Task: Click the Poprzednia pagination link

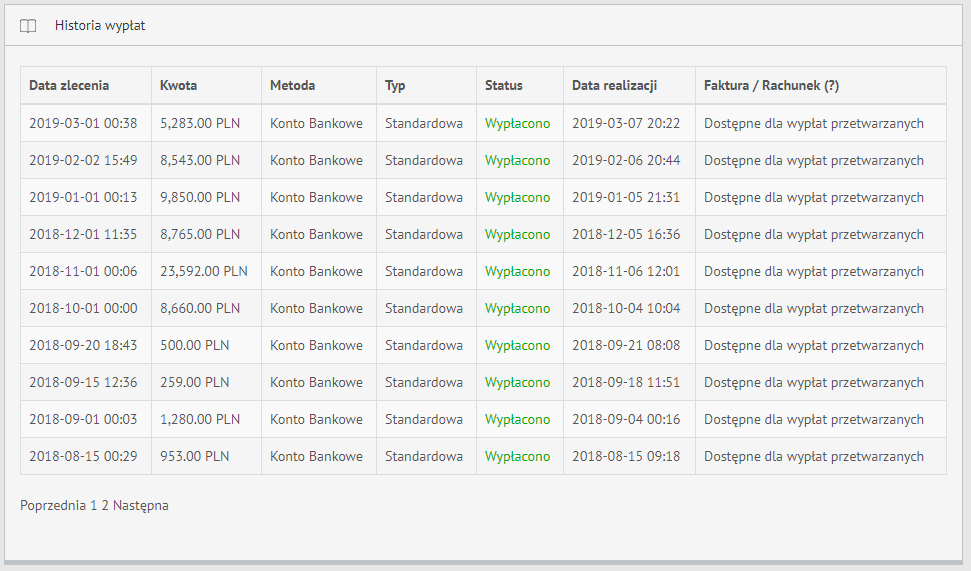Action: click(52, 506)
